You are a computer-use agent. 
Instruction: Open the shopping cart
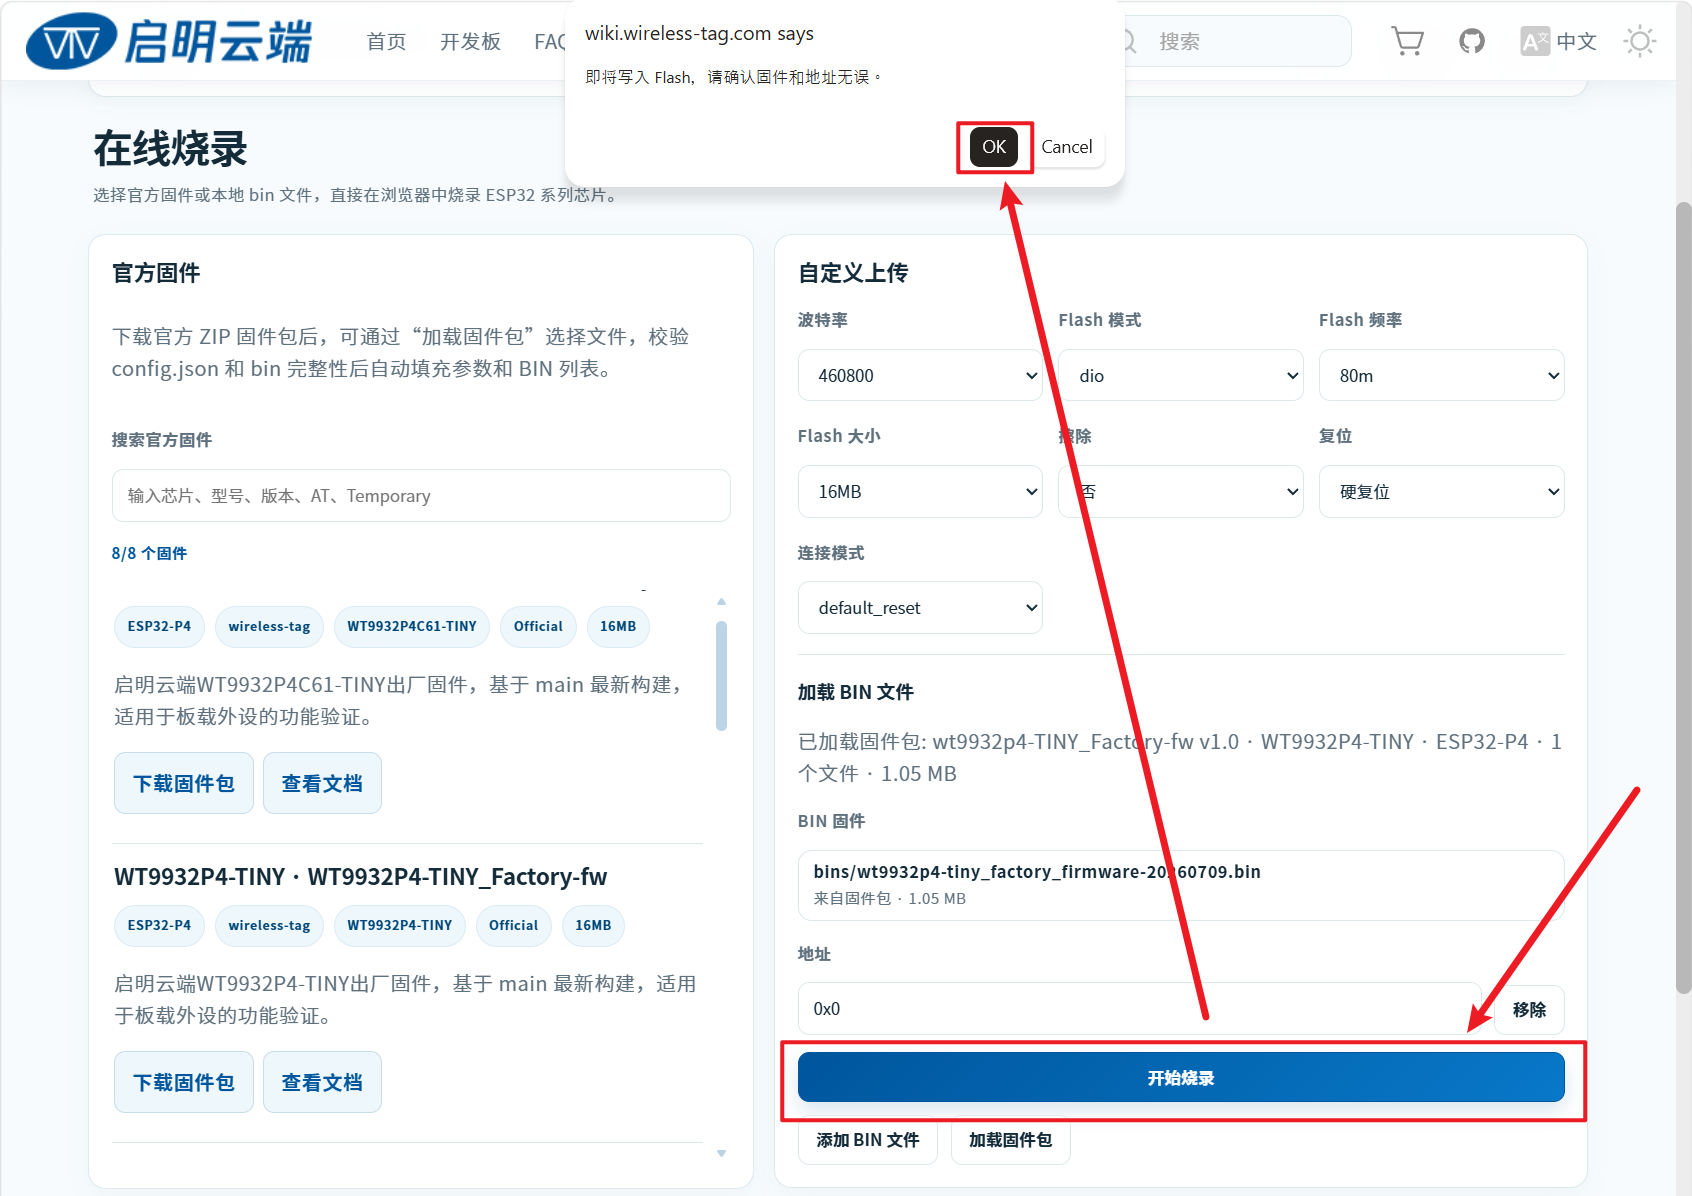(x=1407, y=41)
